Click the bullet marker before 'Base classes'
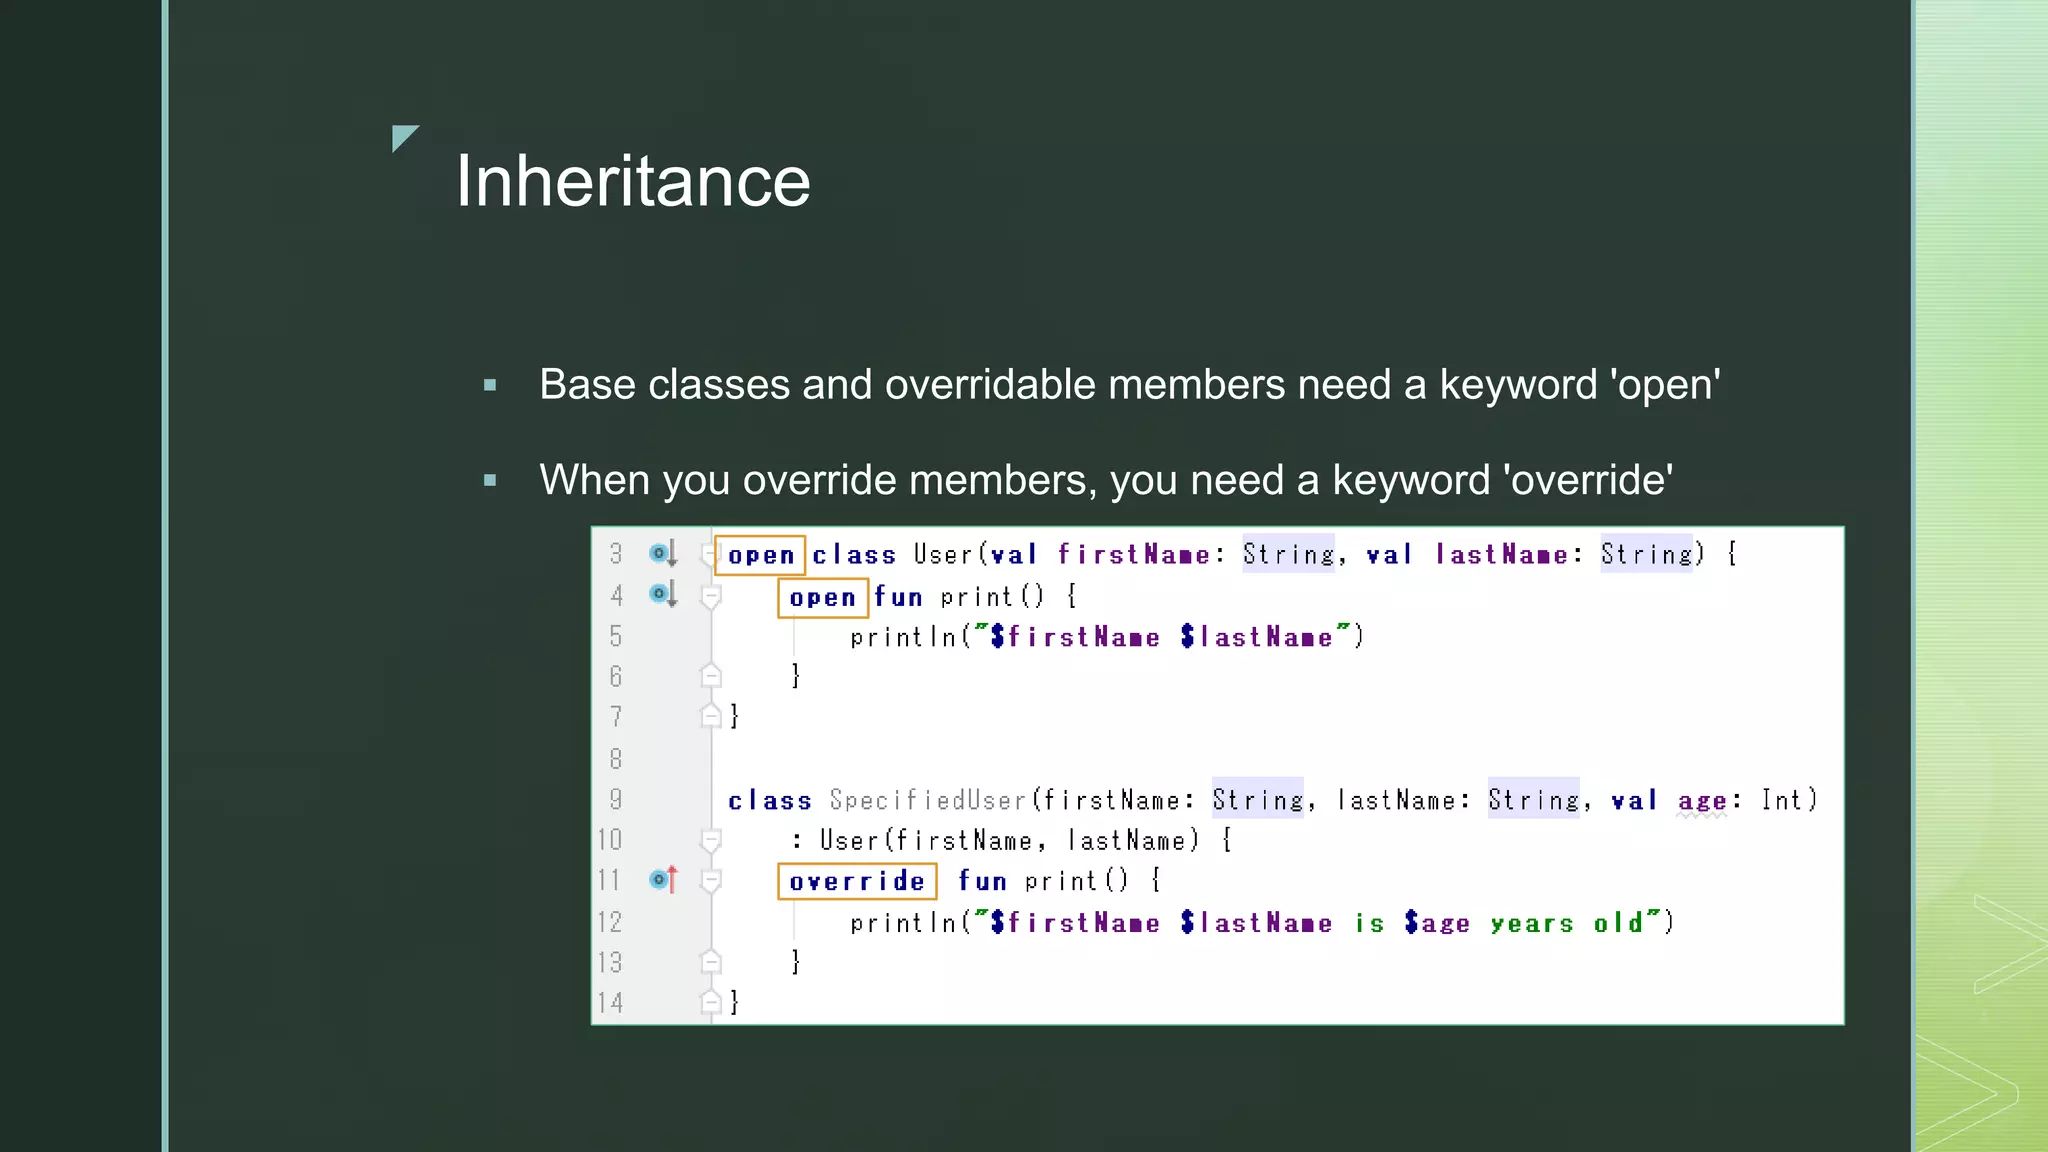 (490, 385)
